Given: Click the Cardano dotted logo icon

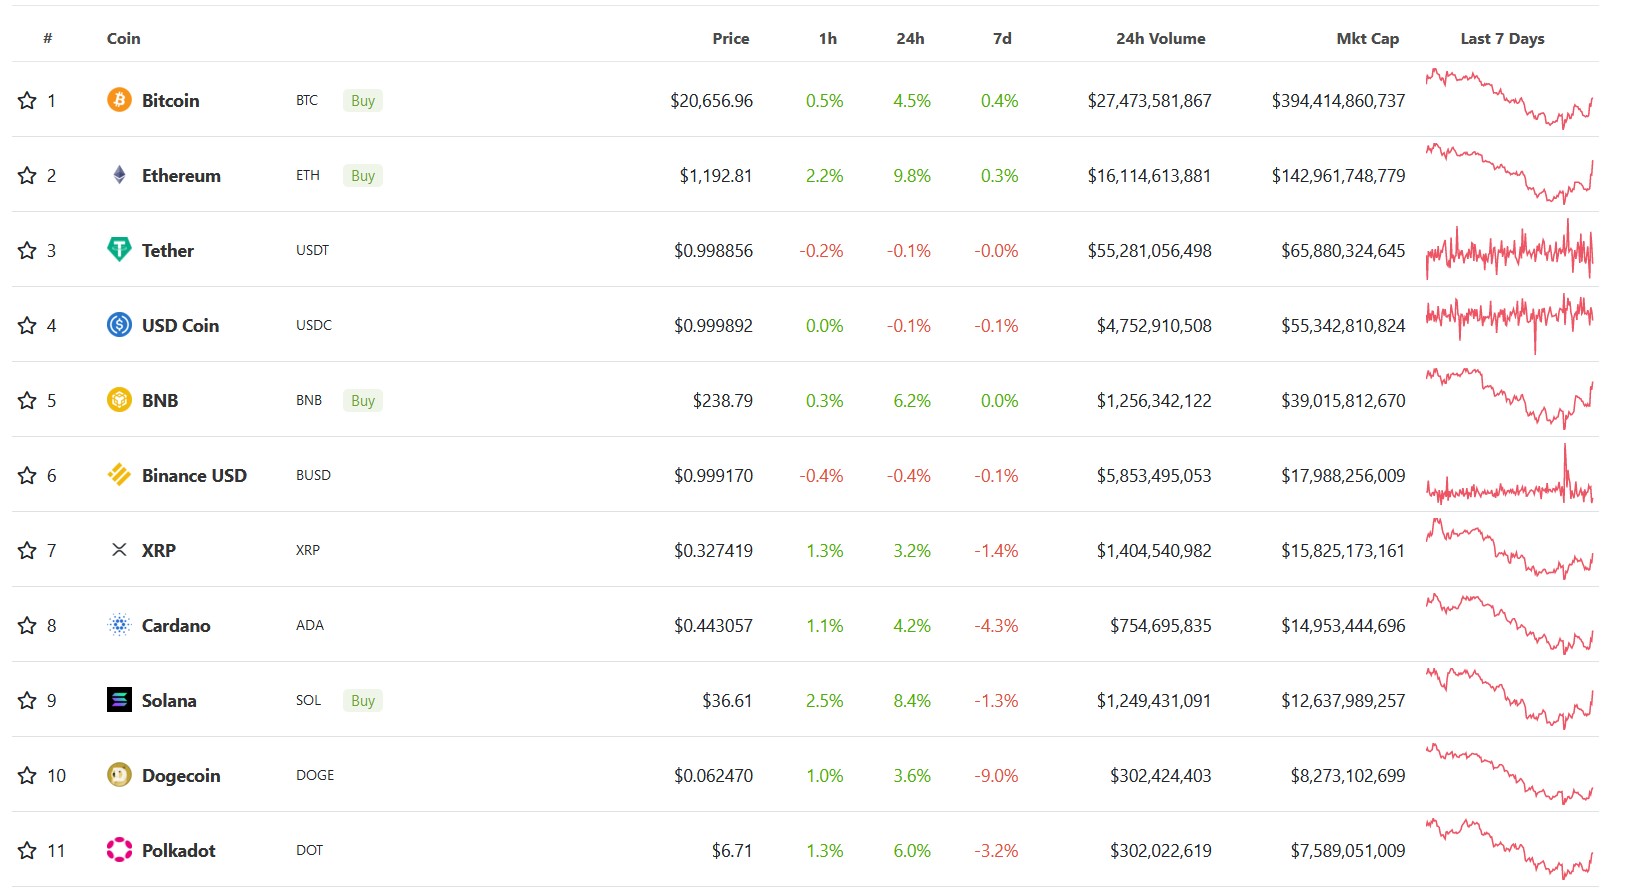Looking at the screenshot, I should click(x=119, y=625).
